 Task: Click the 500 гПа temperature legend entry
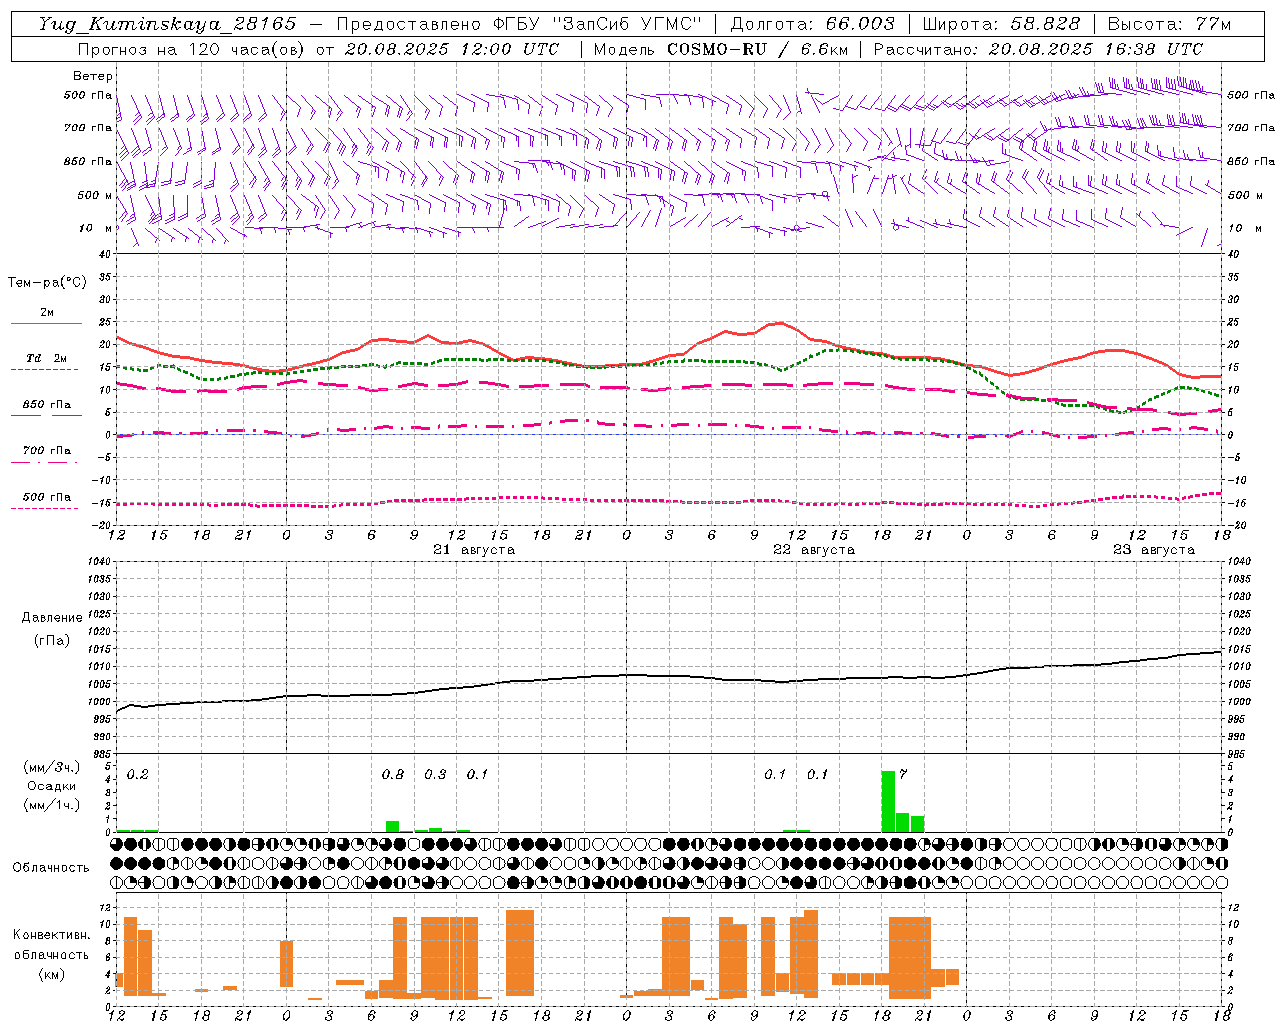click(x=47, y=497)
